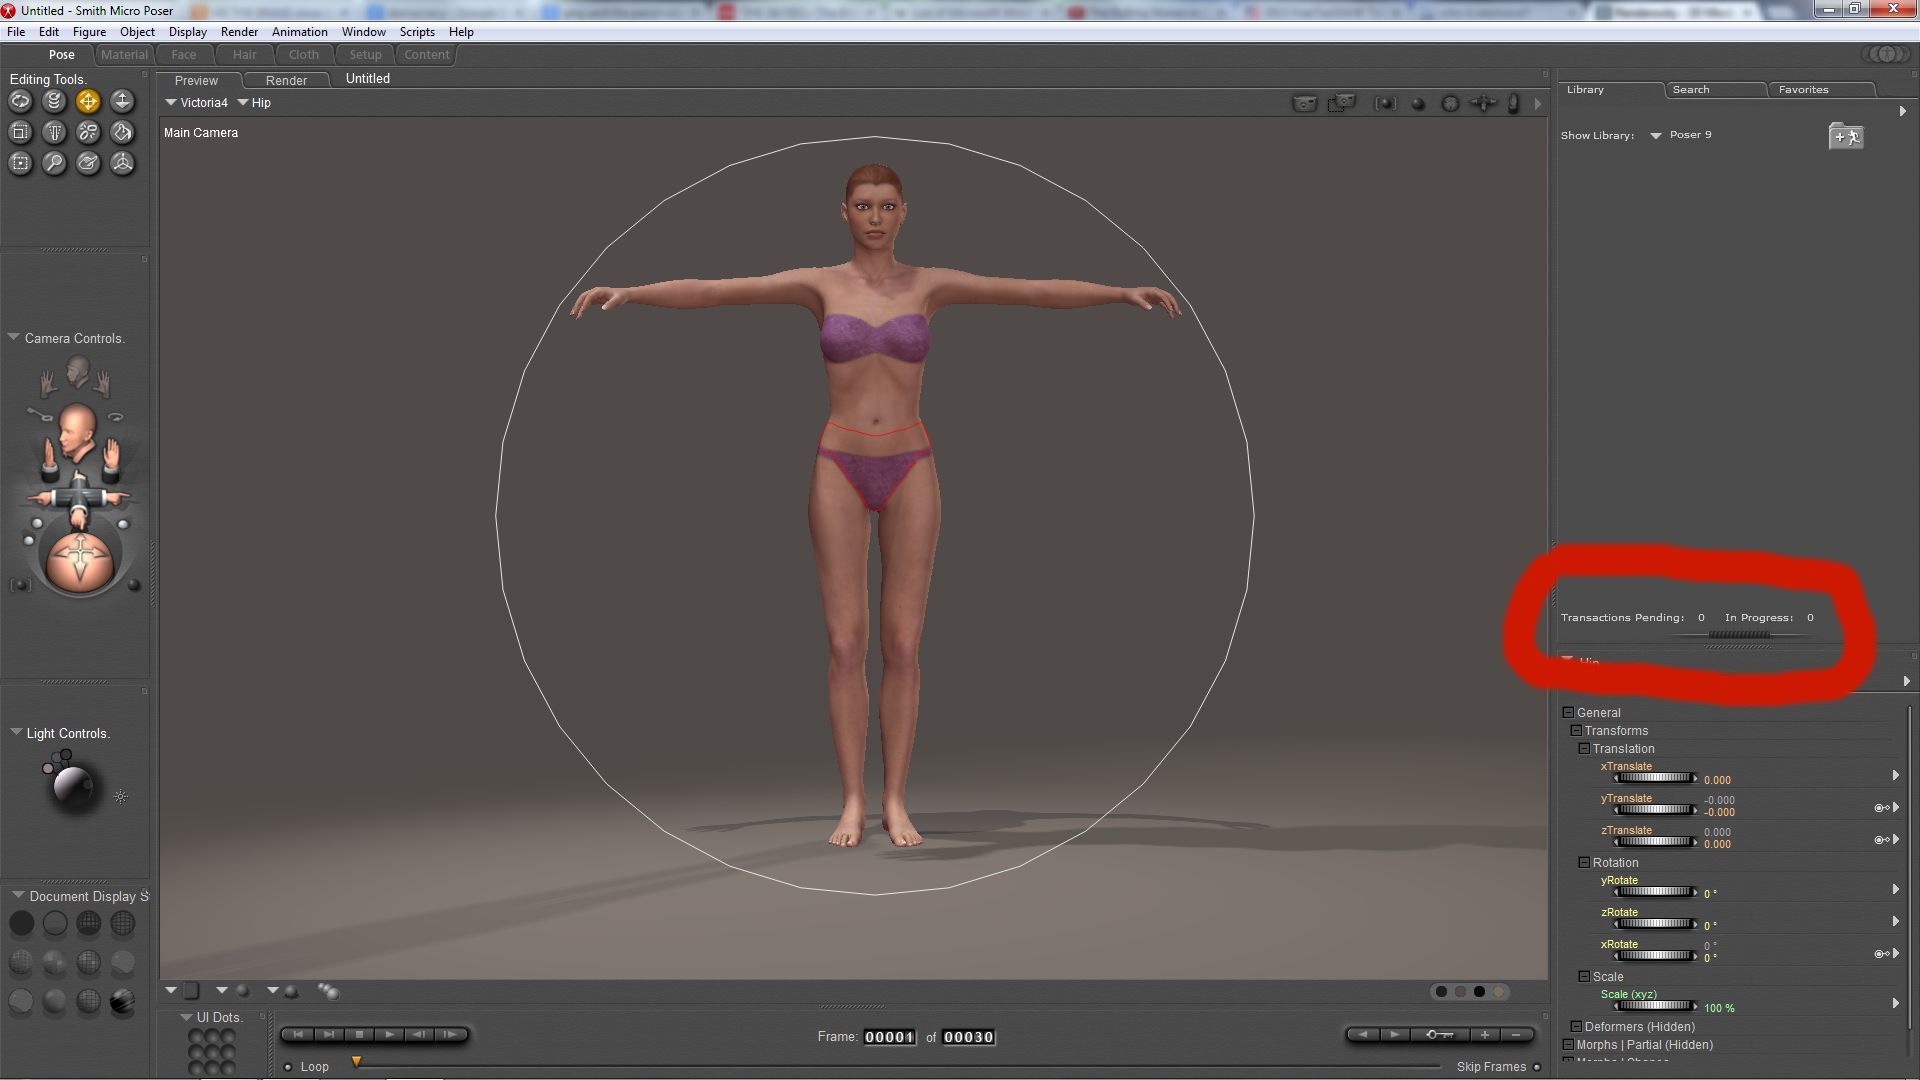This screenshot has height=1080, width=1920.
Task: Activate the Translate In/Out tool
Action: click(x=122, y=101)
